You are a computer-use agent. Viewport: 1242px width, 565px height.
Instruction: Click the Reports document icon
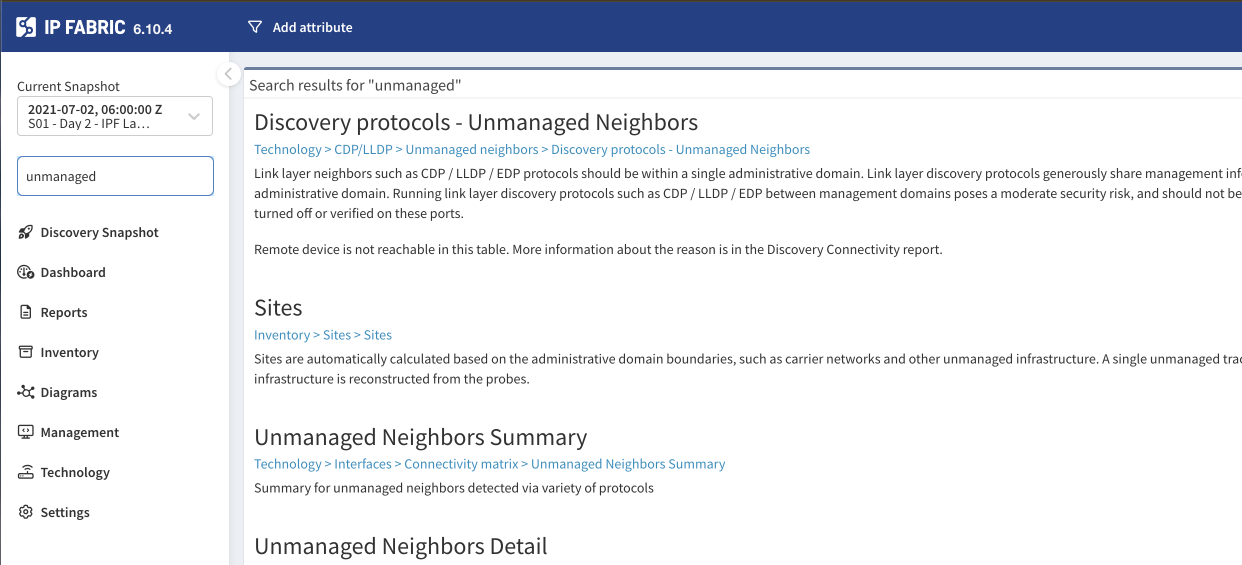(x=26, y=312)
